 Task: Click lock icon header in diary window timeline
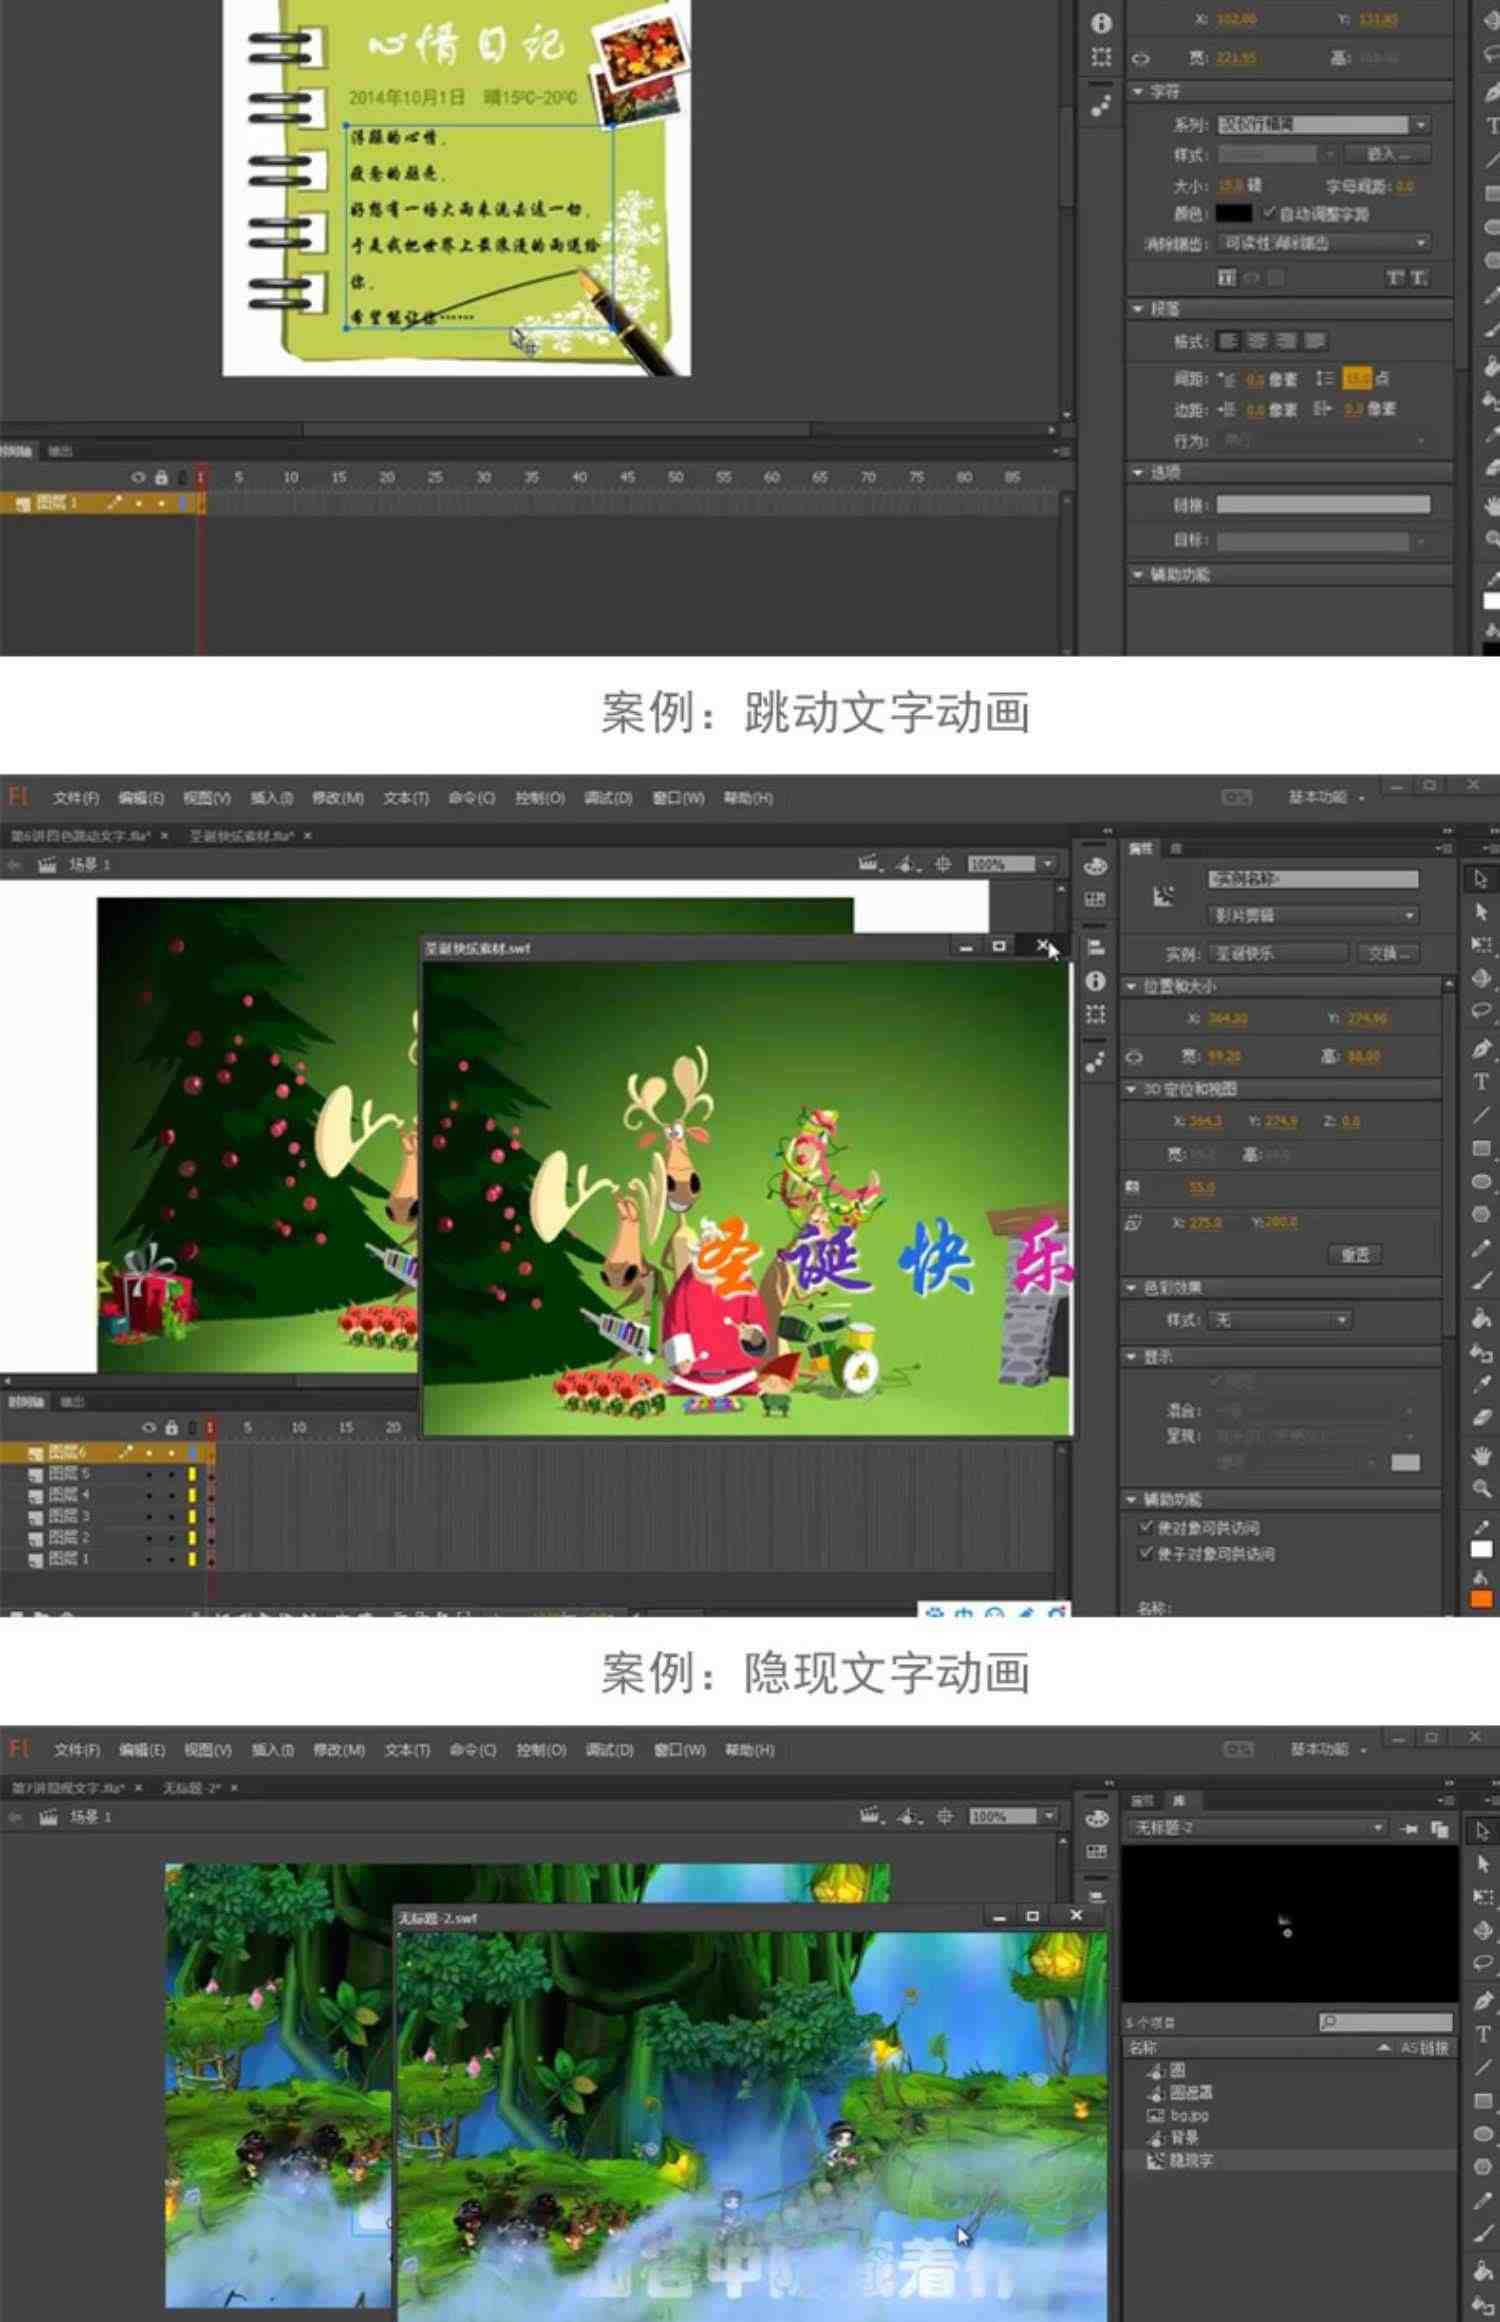[x=161, y=477]
